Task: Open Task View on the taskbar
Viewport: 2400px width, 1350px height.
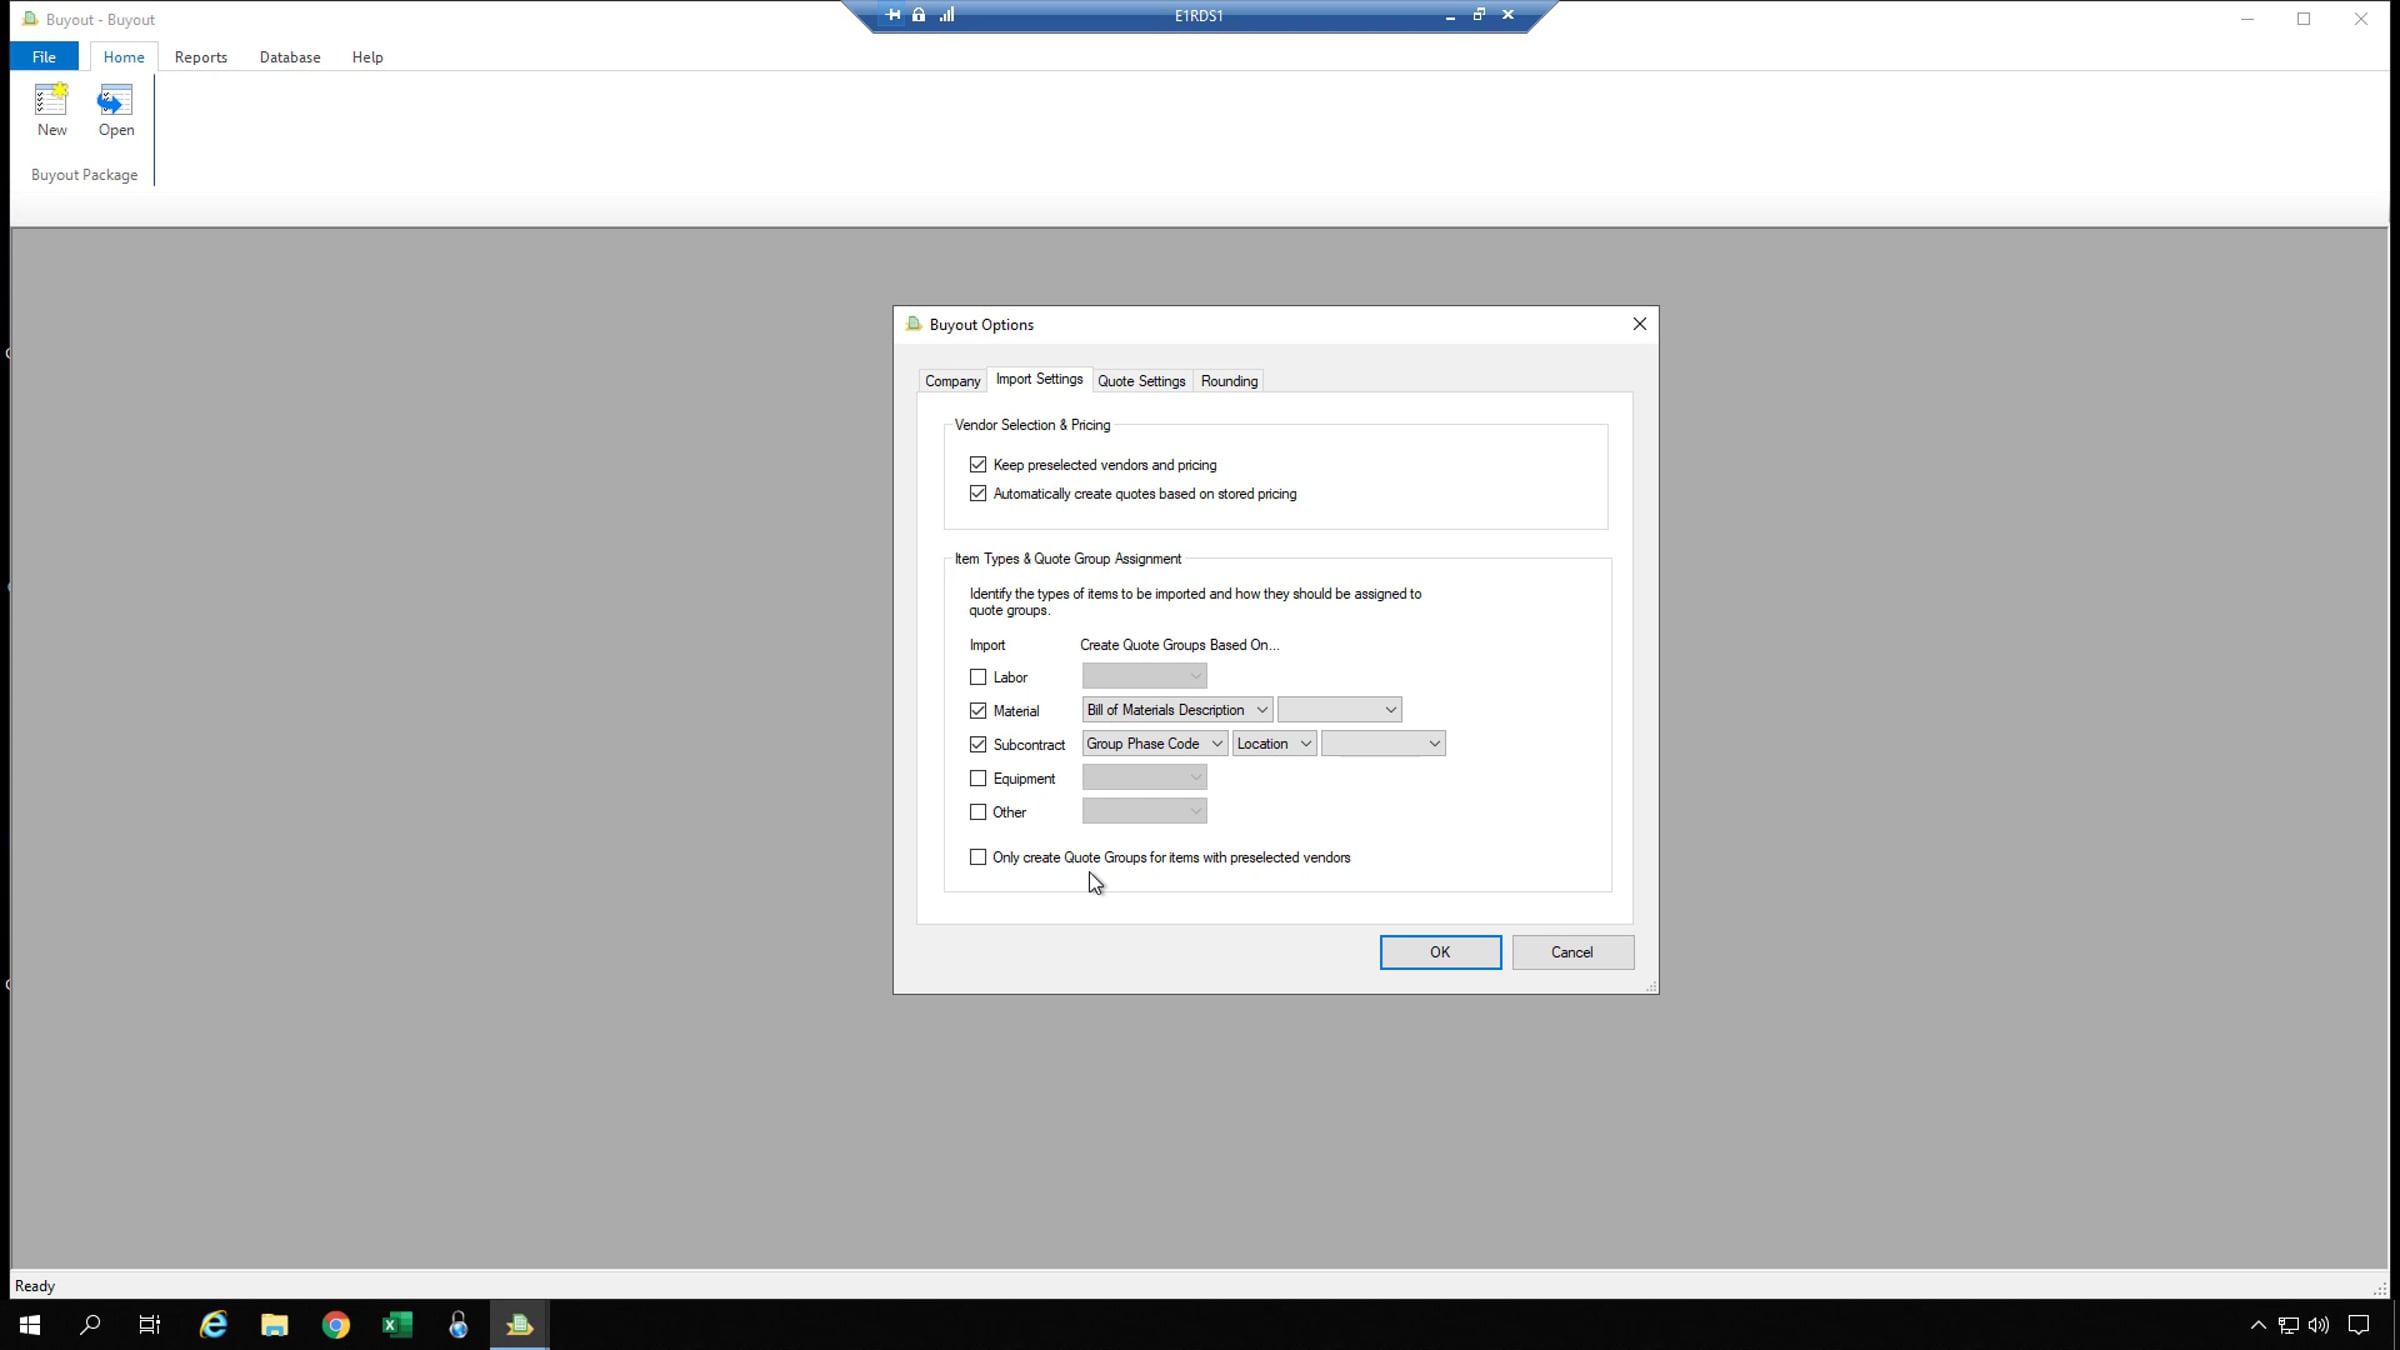Action: [x=150, y=1325]
